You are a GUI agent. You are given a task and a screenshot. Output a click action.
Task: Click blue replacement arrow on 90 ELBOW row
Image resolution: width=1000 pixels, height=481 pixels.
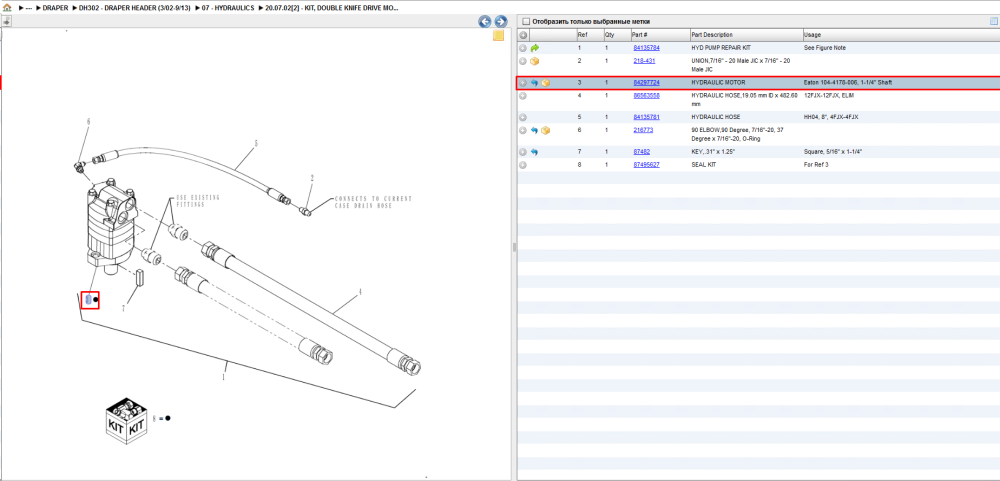tap(534, 130)
